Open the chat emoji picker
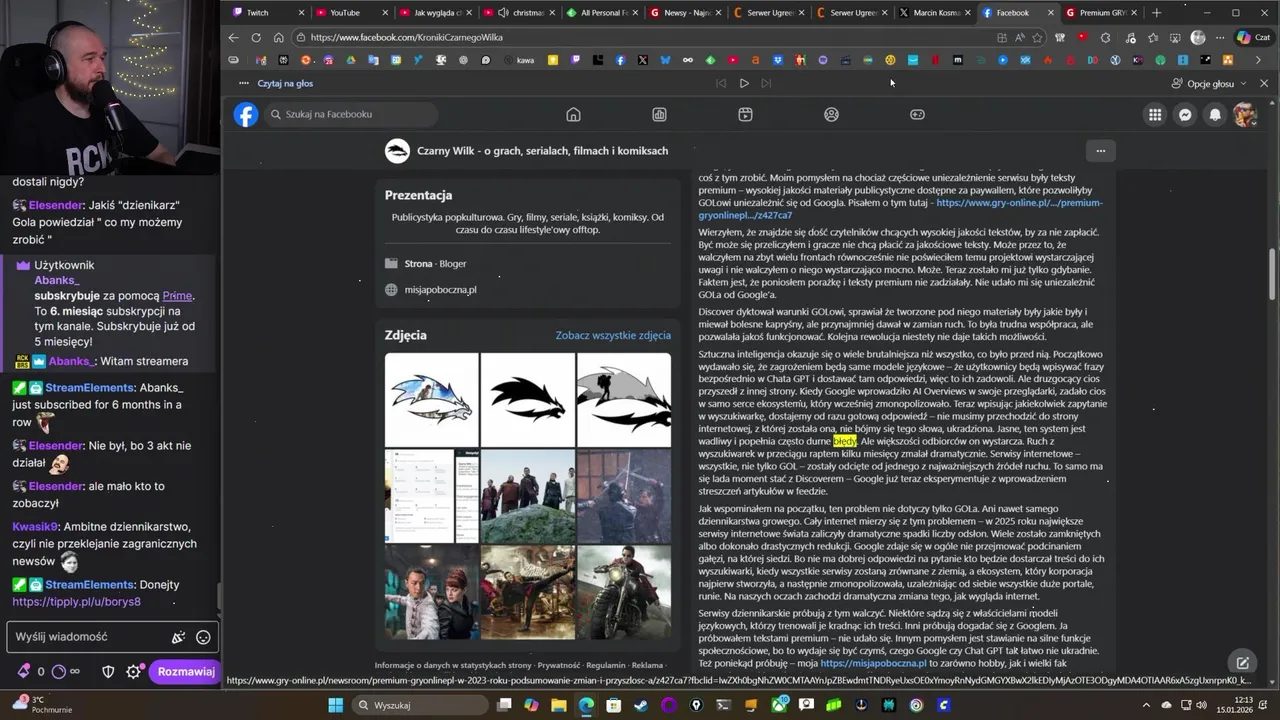This screenshot has height=720, width=1280. pos(203,637)
